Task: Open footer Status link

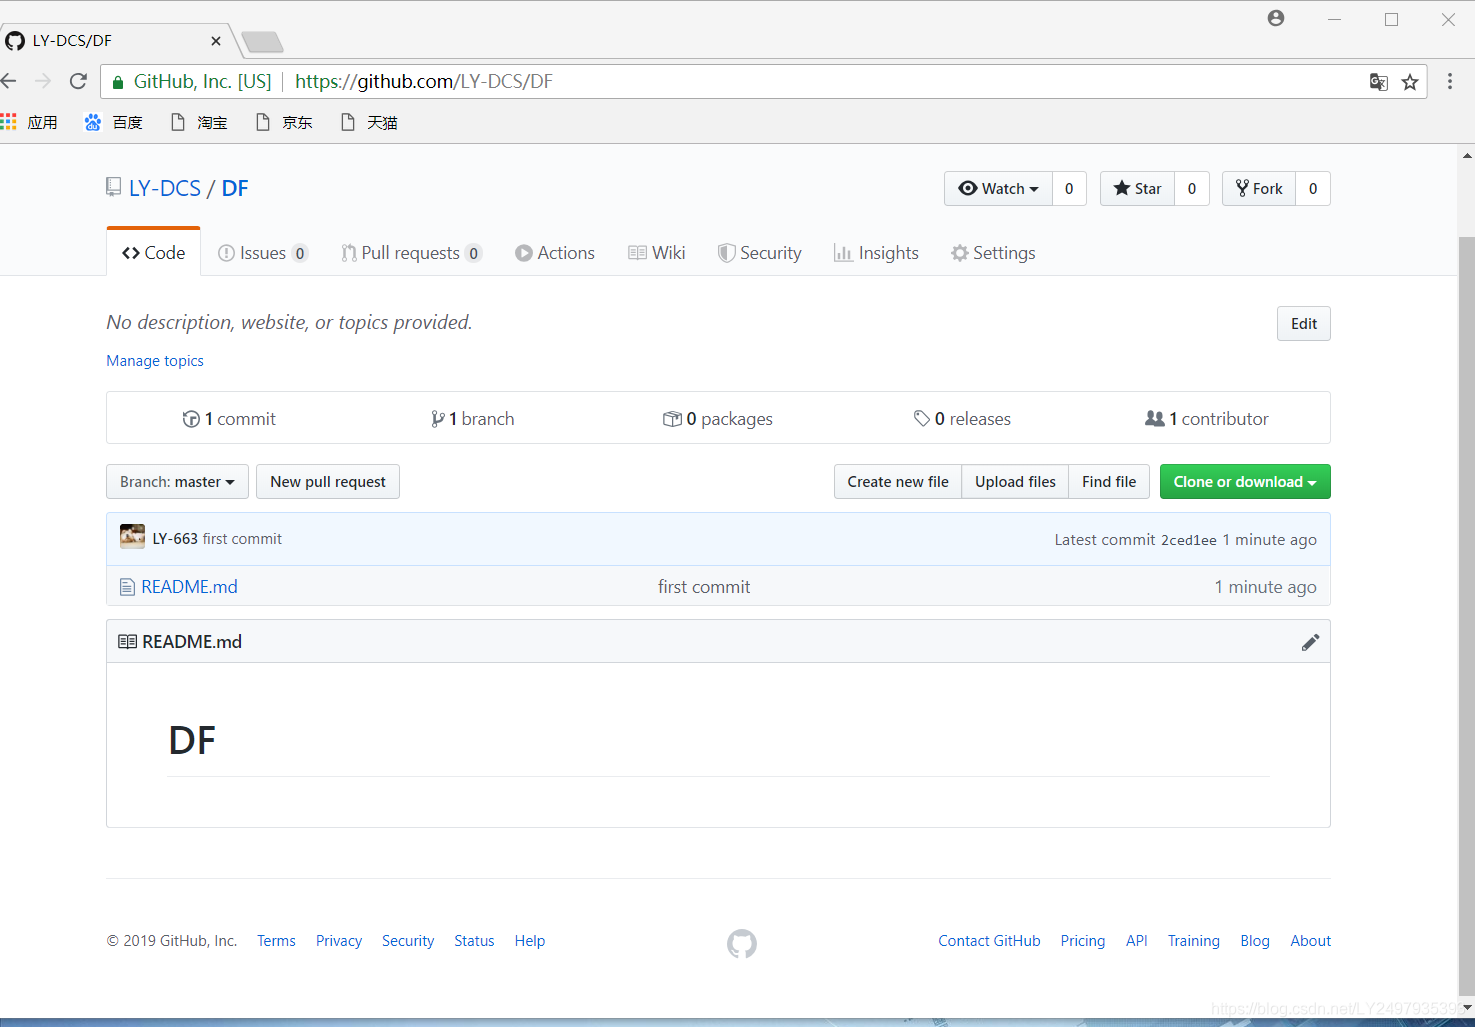Action: pos(474,941)
